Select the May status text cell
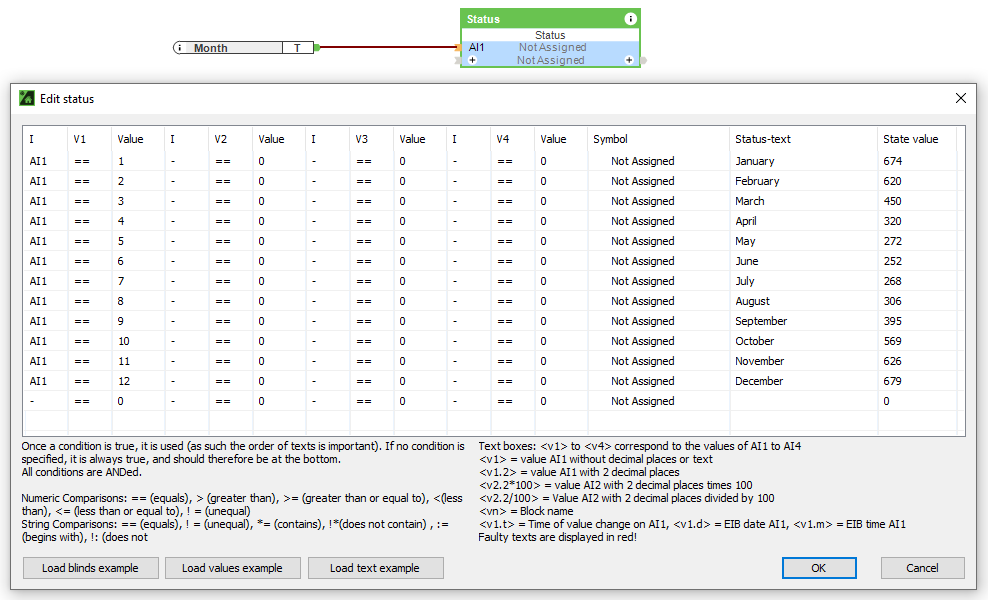988x600 pixels. click(x=803, y=241)
